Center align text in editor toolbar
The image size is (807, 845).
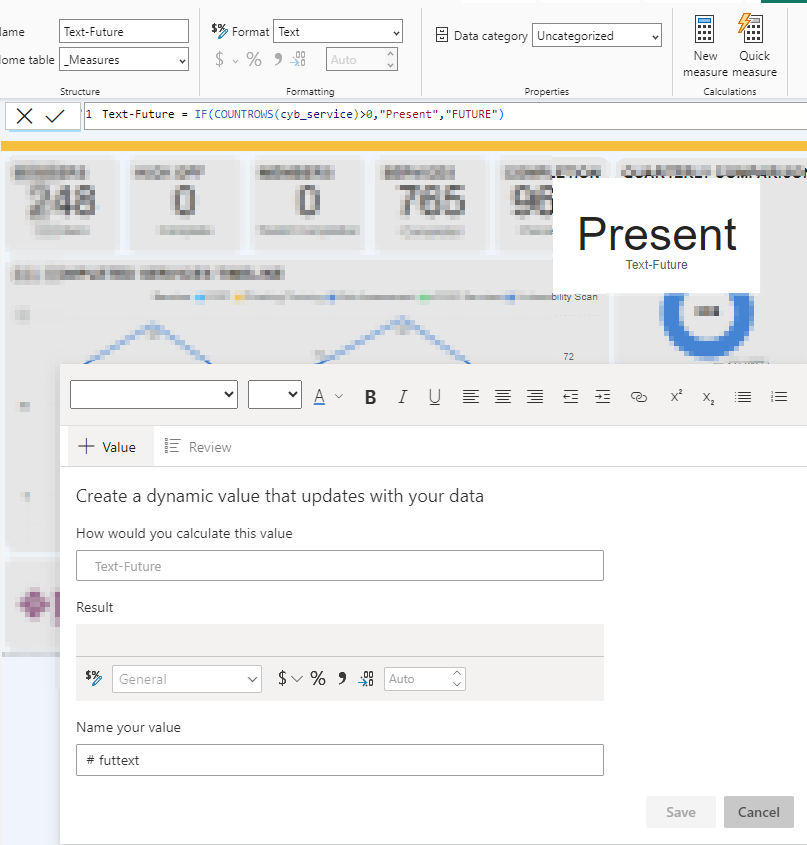(x=503, y=397)
